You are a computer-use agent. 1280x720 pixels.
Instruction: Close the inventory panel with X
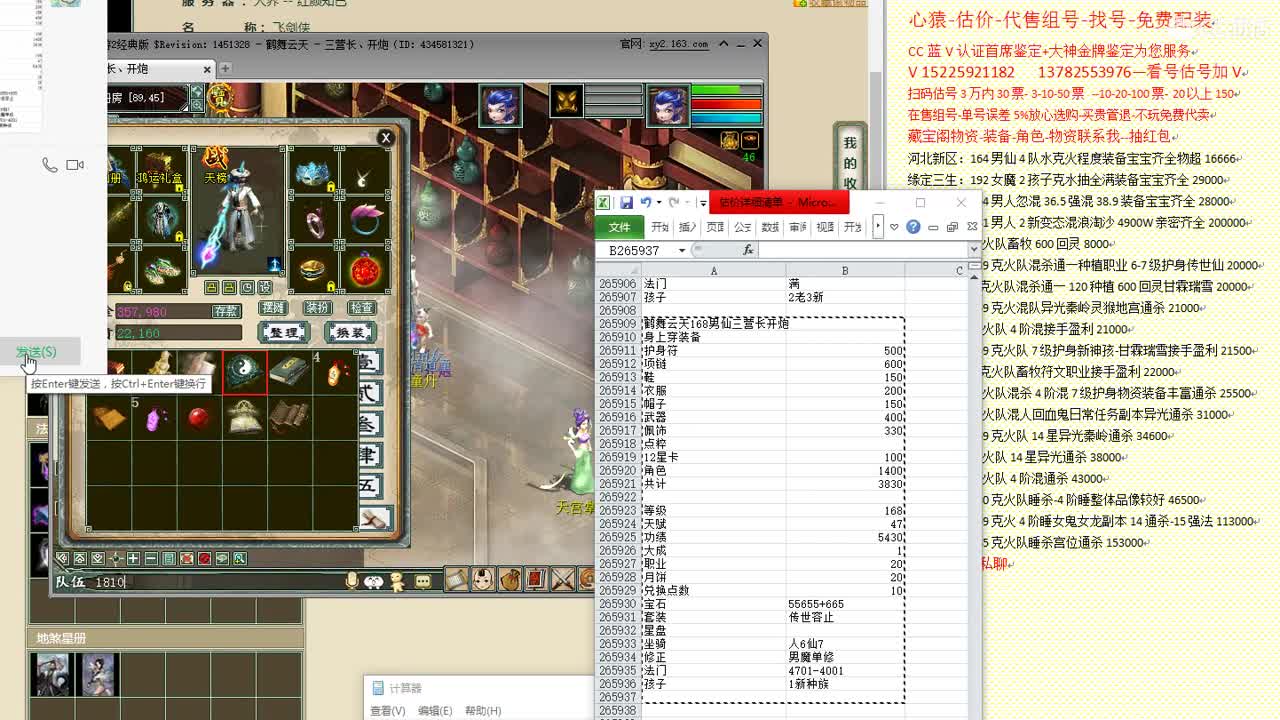pos(385,138)
